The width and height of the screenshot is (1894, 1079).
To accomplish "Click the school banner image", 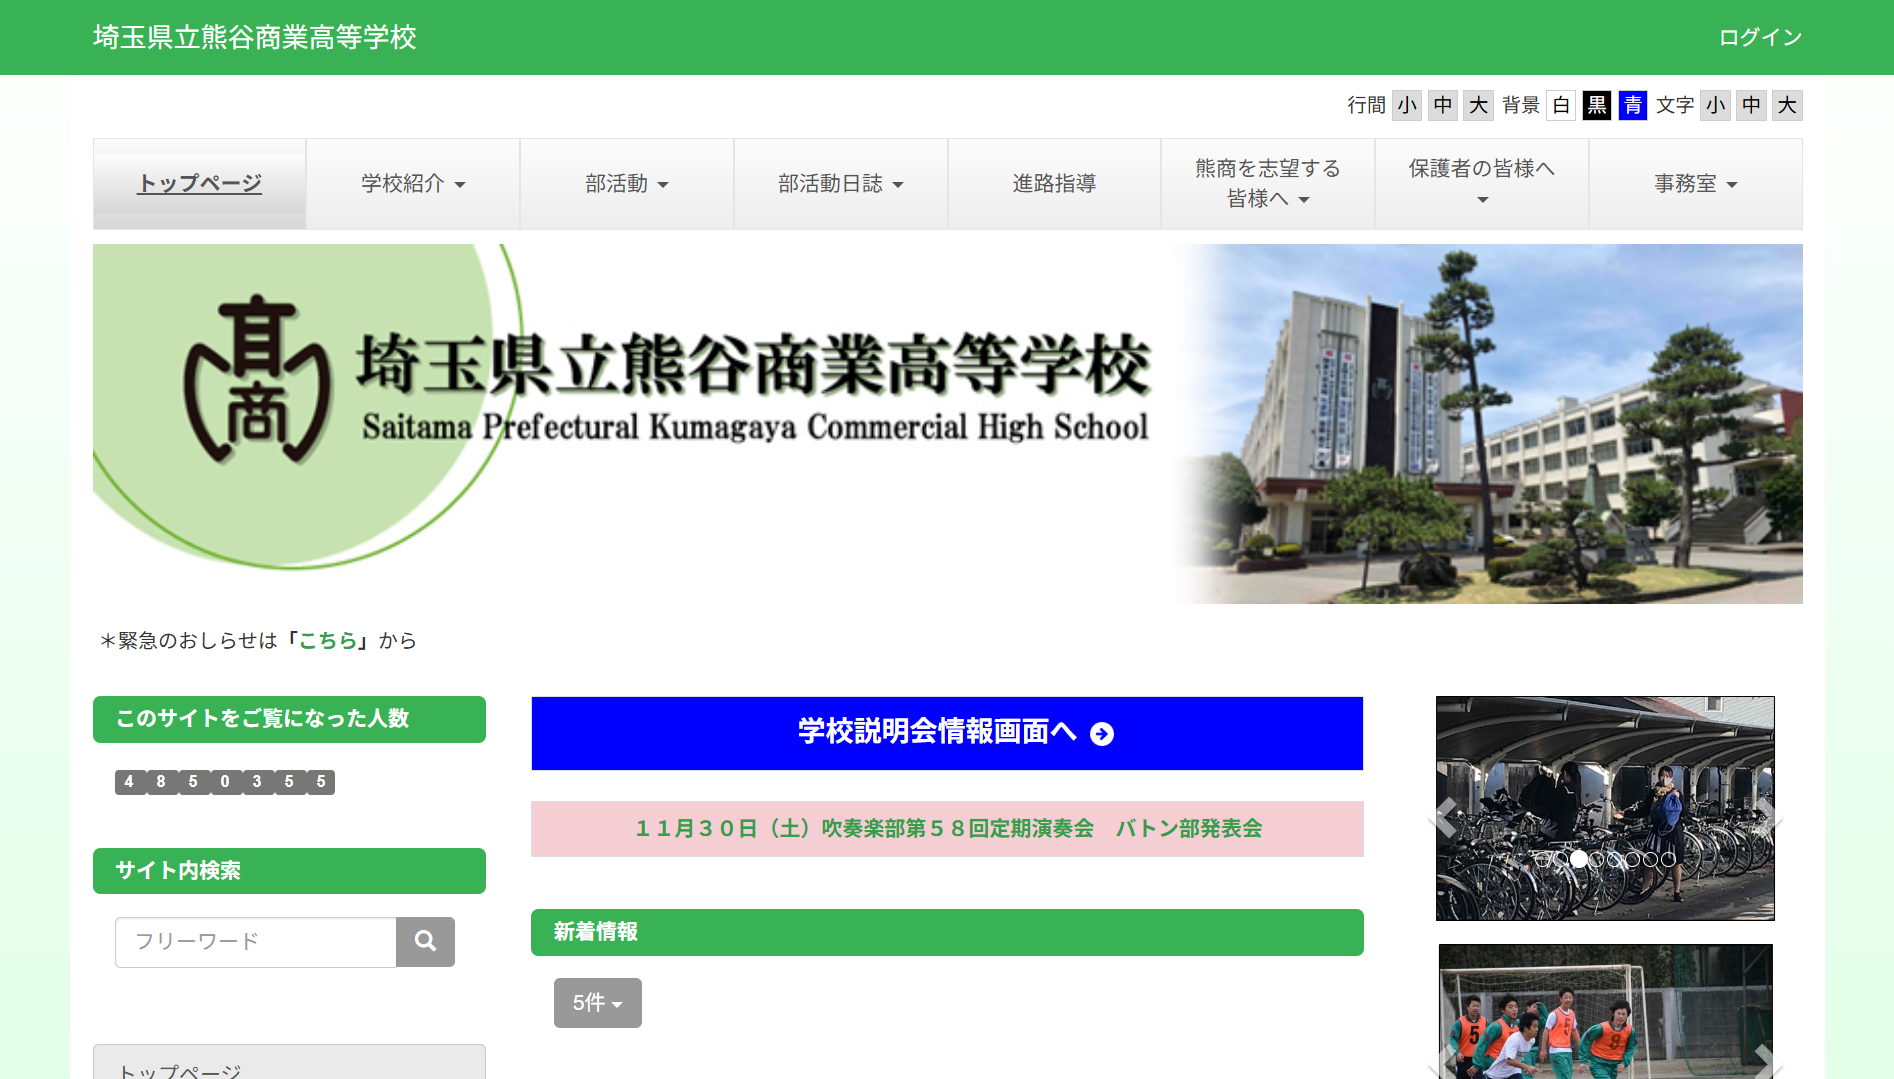I will [947, 424].
